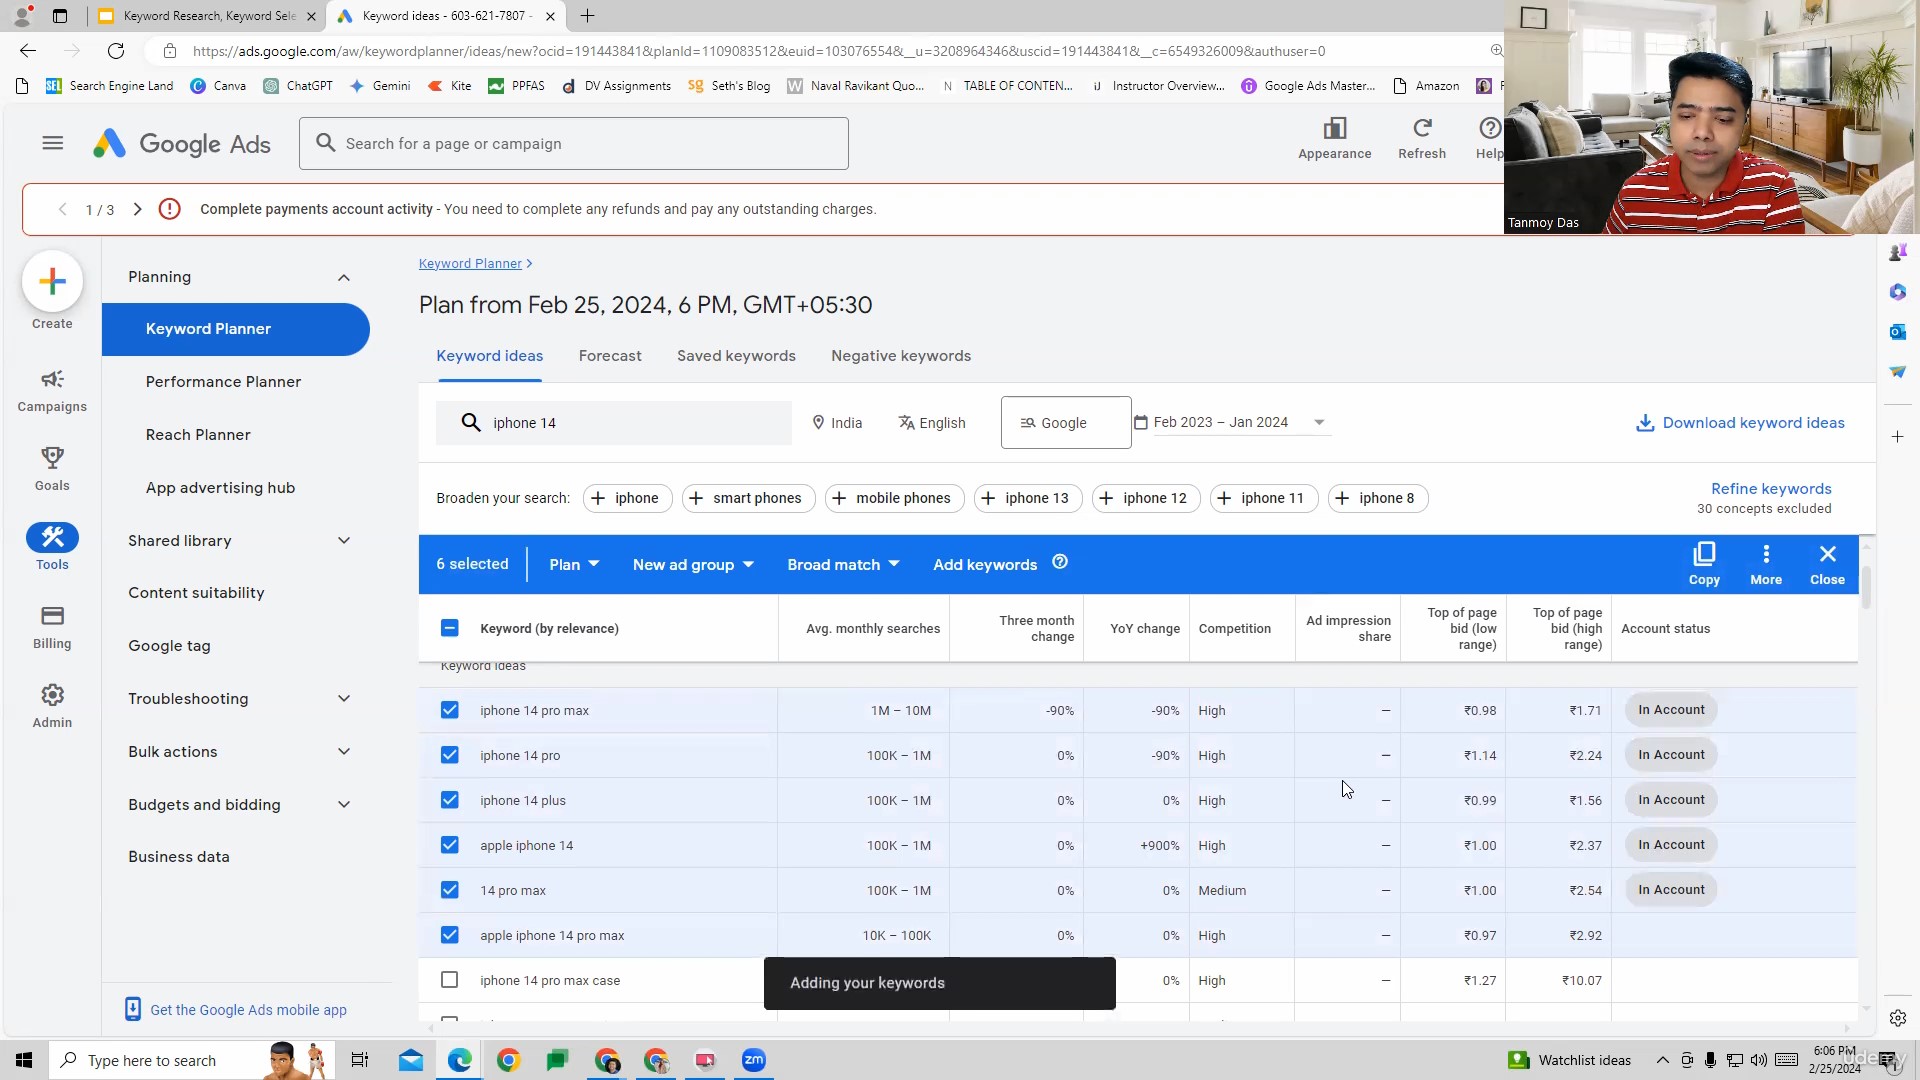Add 'iphone 13' to broaden search
The width and height of the screenshot is (1920, 1080).
pyautogui.click(x=1028, y=498)
